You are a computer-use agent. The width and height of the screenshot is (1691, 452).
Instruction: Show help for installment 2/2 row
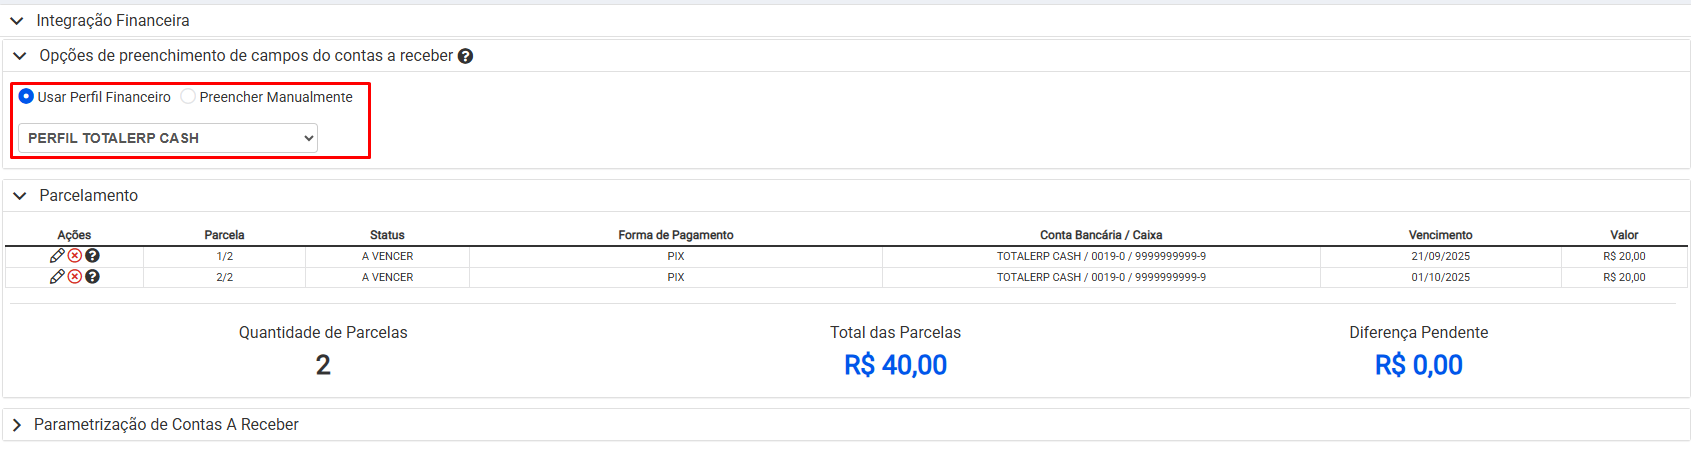point(92,277)
